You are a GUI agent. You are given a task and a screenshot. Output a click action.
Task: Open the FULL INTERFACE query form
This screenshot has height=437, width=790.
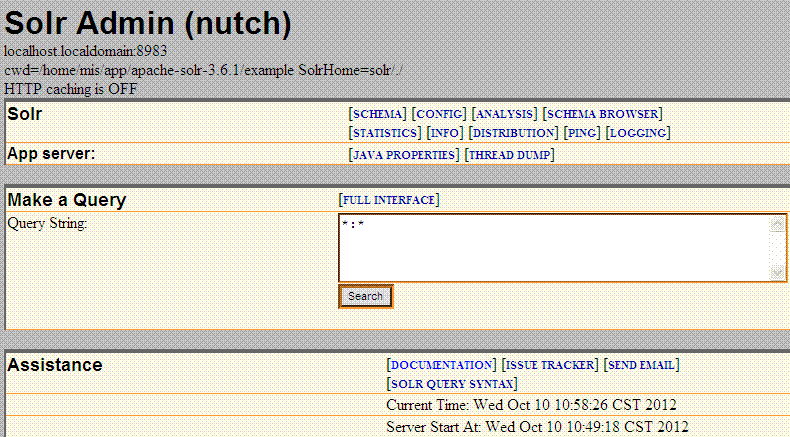389,200
